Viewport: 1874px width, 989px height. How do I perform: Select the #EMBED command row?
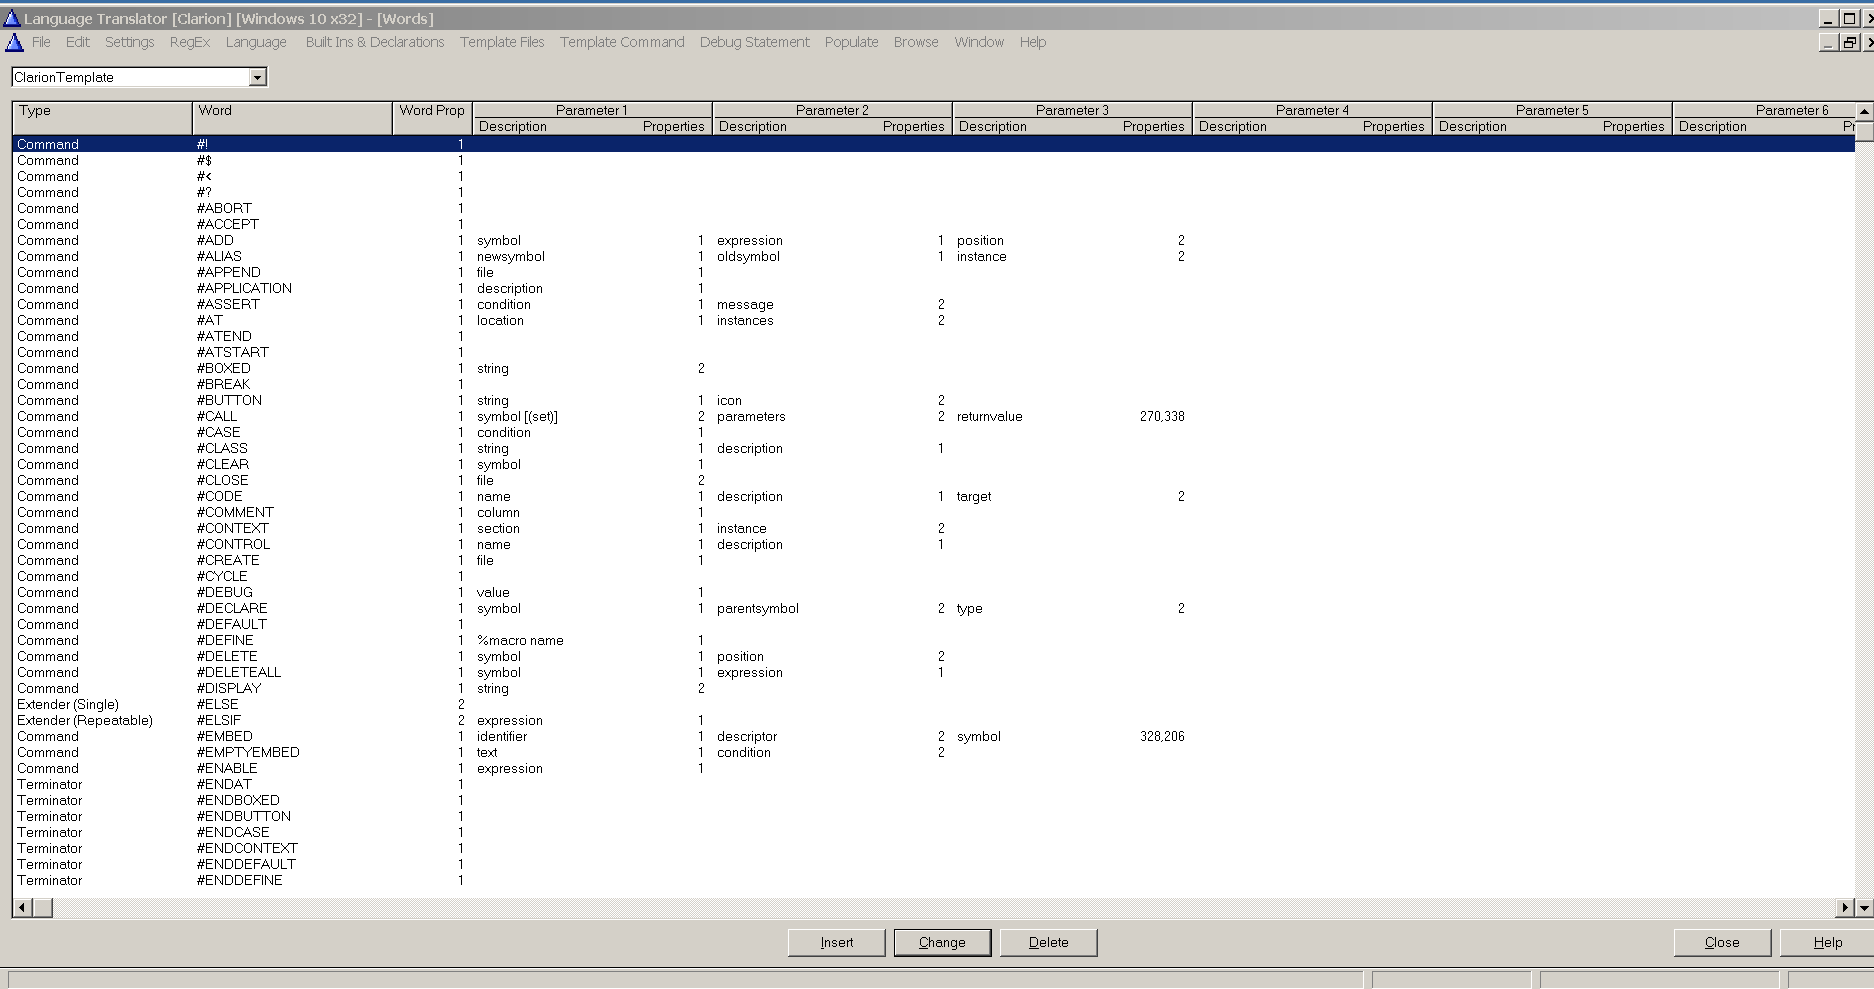pos(225,736)
